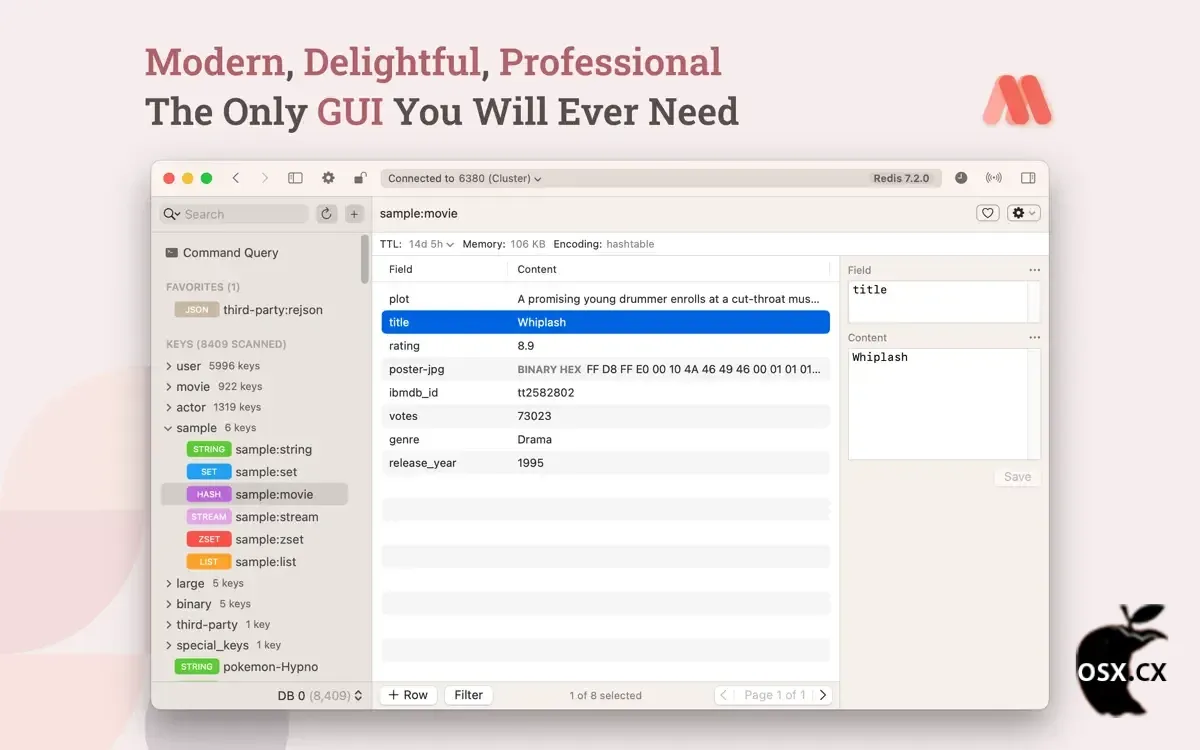Click the ZSET type badge
The width and height of the screenshot is (1200, 750).
[209, 539]
